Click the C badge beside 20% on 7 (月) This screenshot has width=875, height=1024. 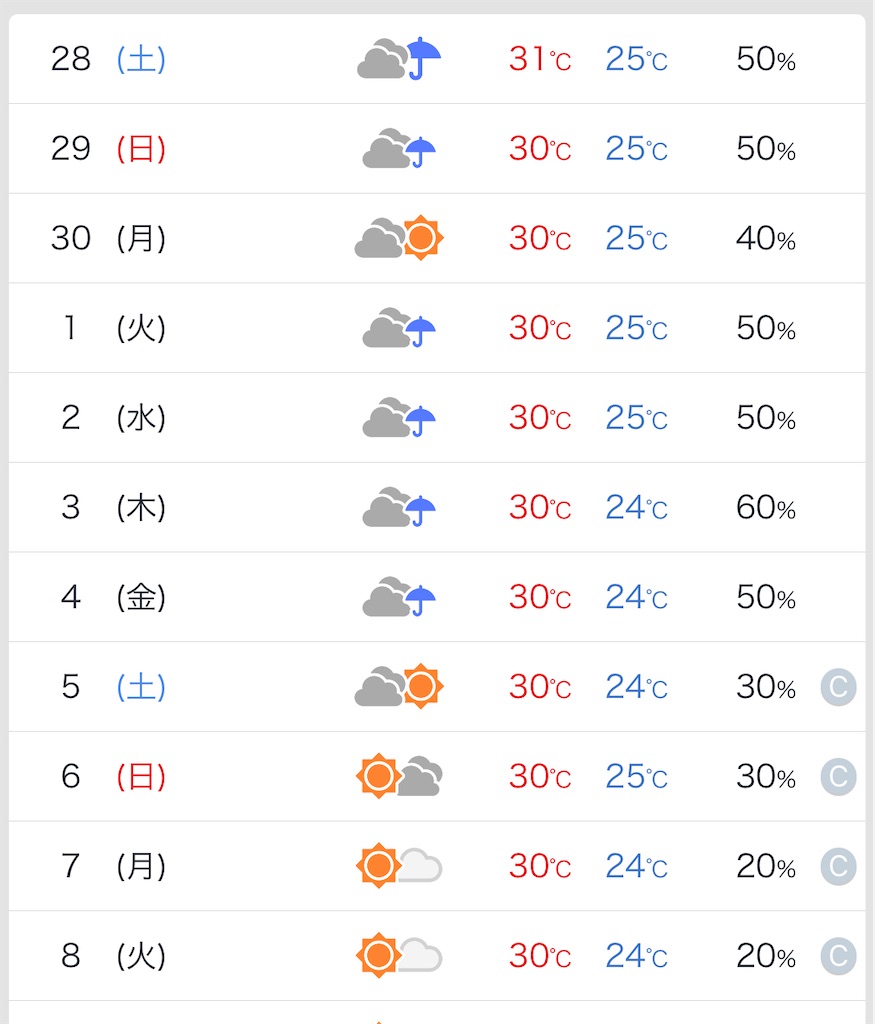838,867
